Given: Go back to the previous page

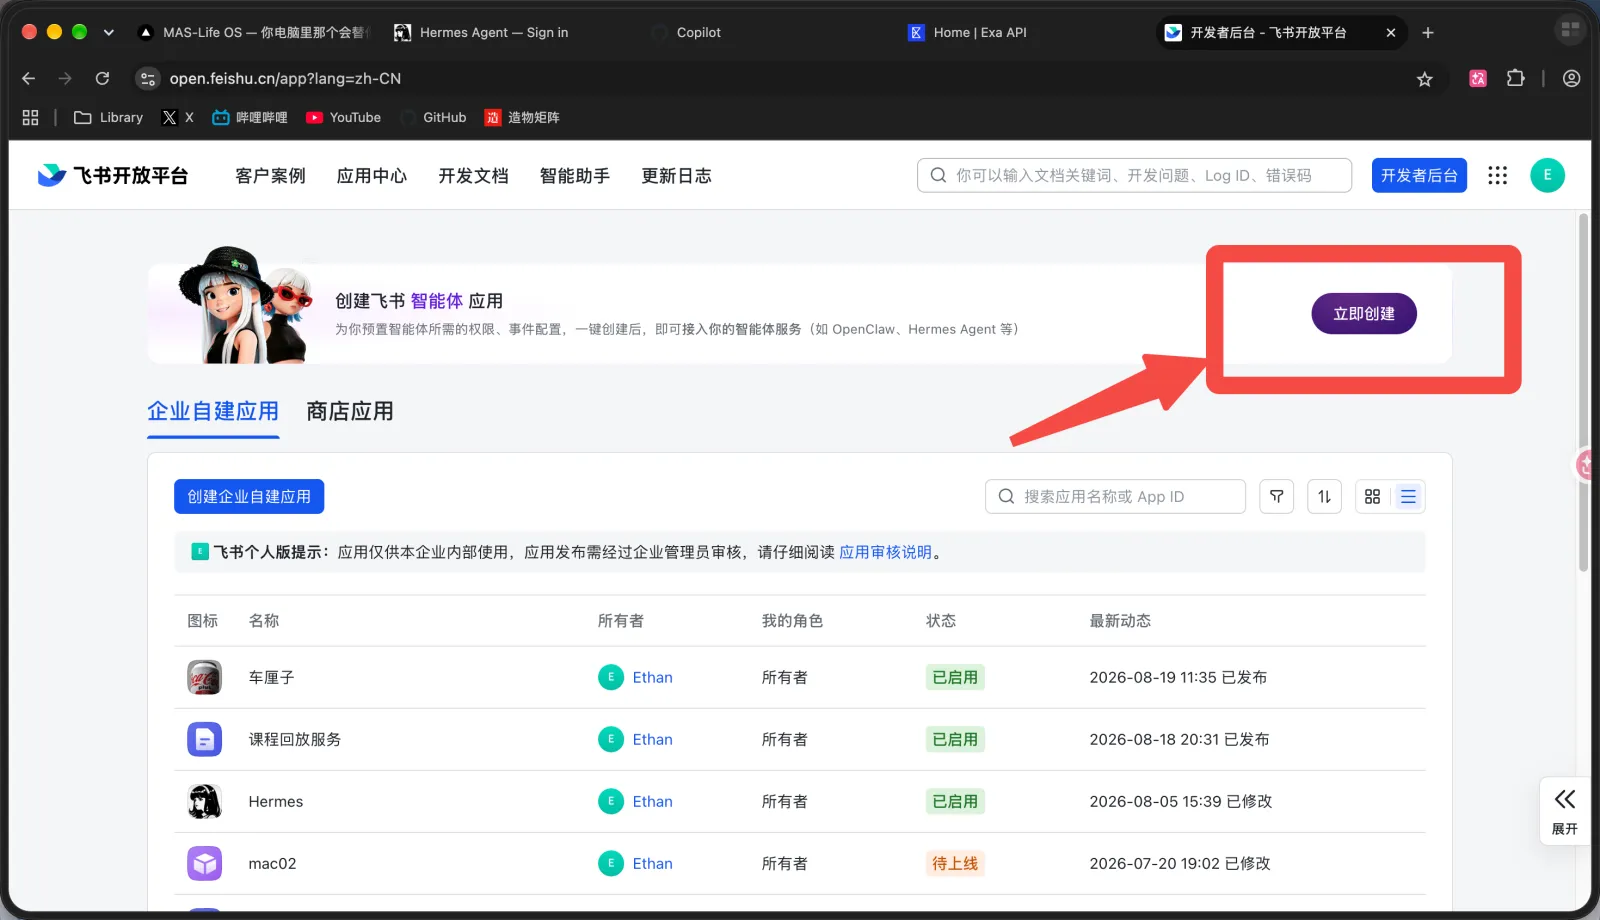Looking at the screenshot, I should tap(28, 78).
